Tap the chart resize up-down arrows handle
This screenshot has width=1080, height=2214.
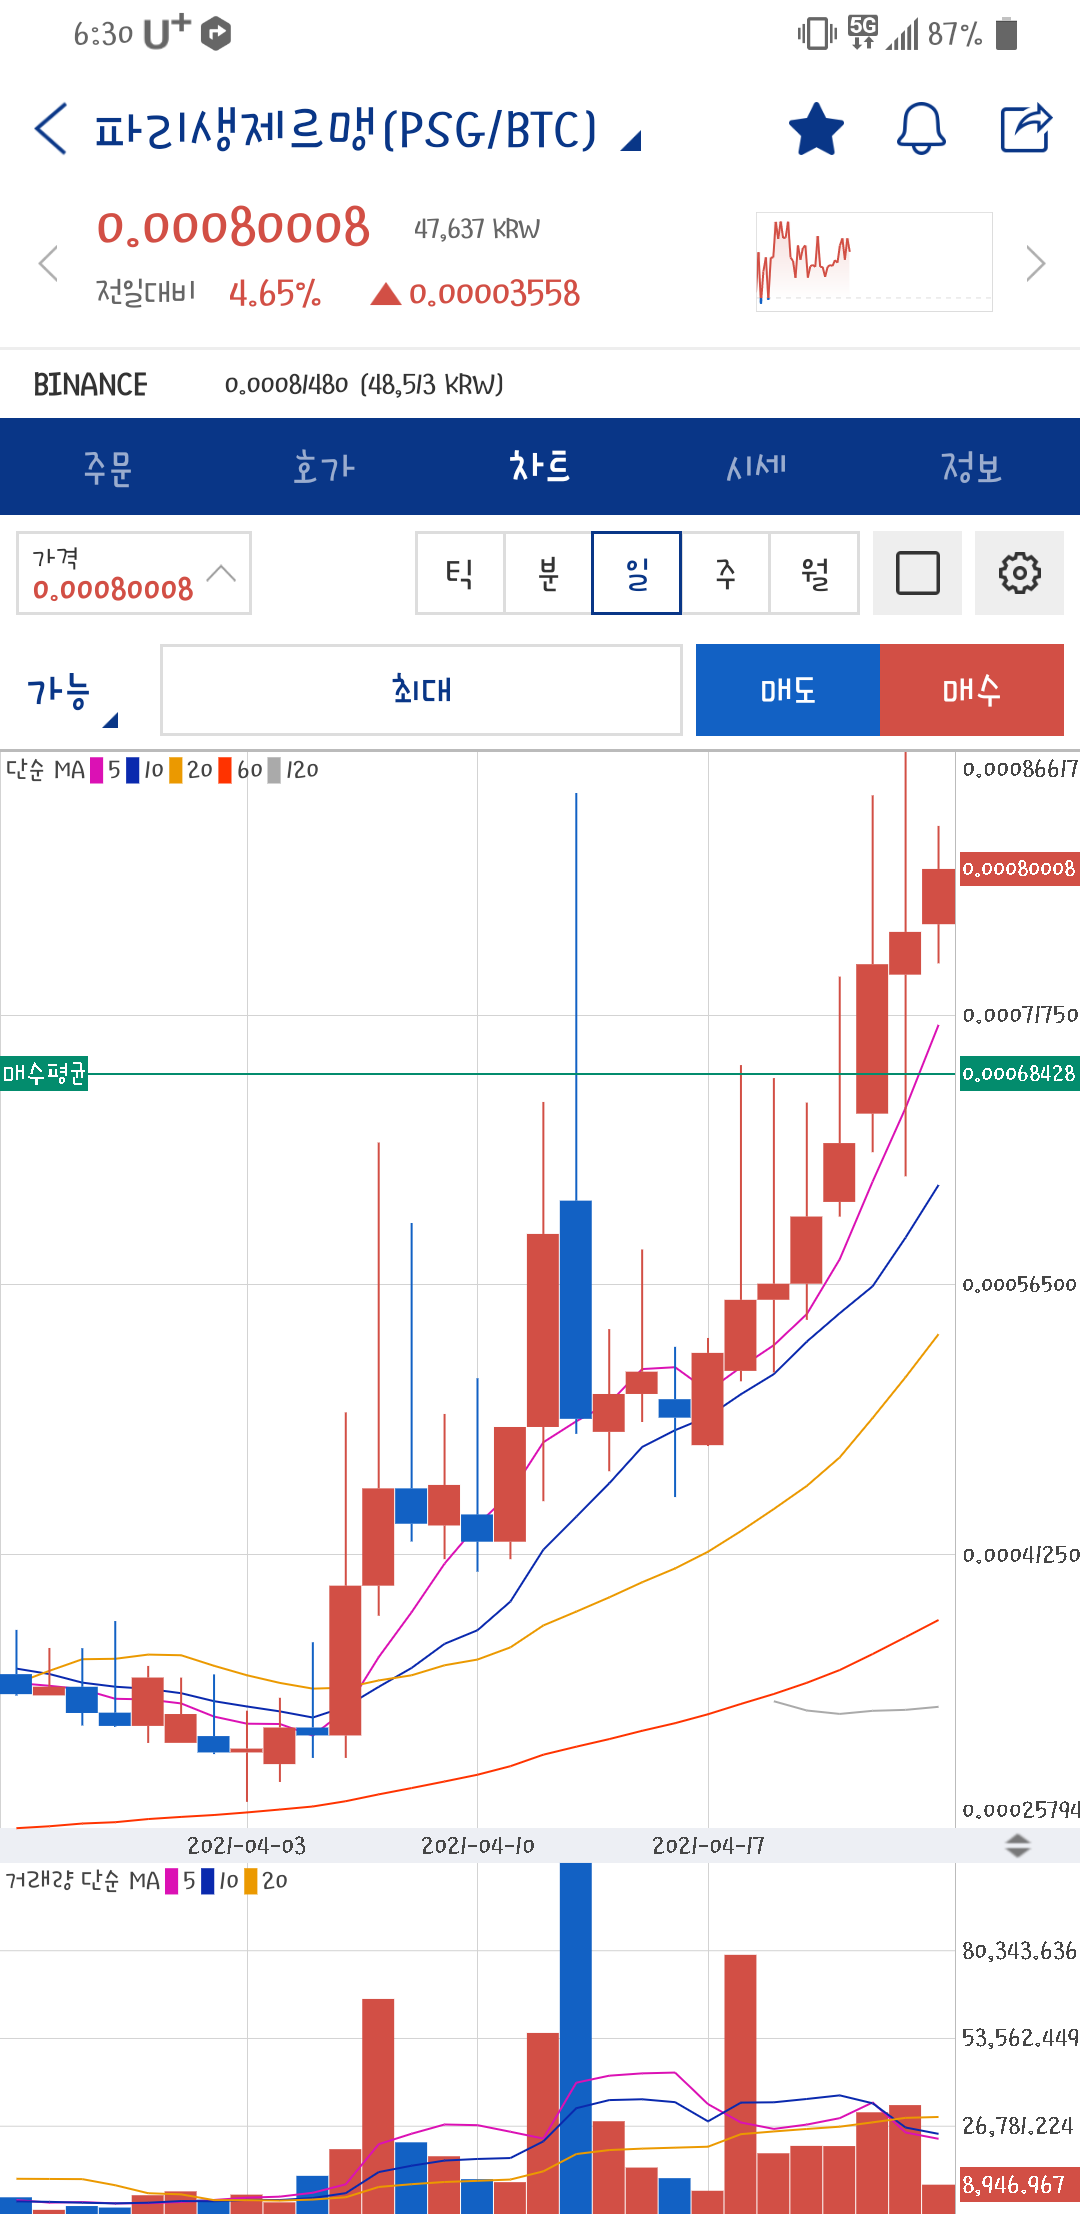pyautogui.click(x=1017, y=1845)
